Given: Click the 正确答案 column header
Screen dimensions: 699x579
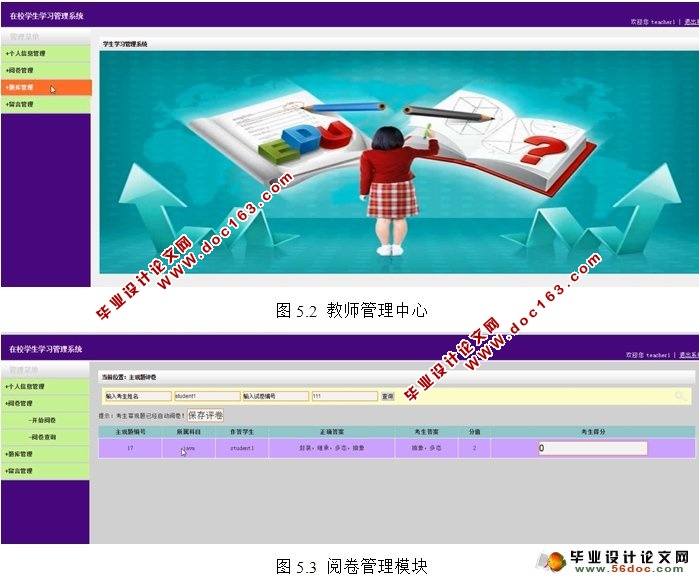Looking at the screenshot, I should 332,432.
